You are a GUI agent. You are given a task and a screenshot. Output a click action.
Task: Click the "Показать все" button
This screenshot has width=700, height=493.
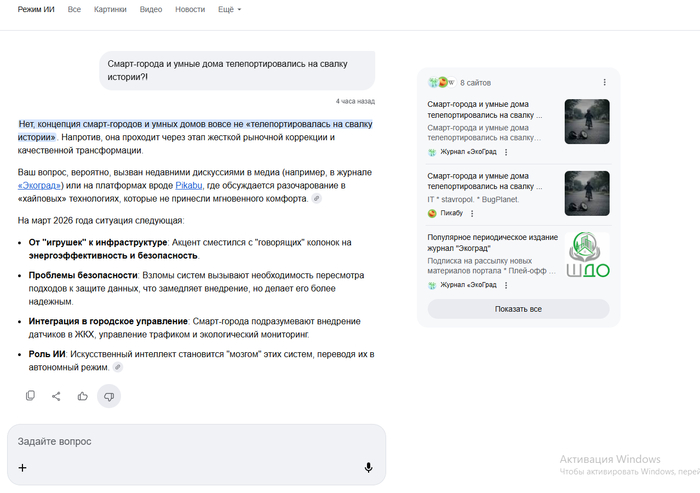click(518, 309)
